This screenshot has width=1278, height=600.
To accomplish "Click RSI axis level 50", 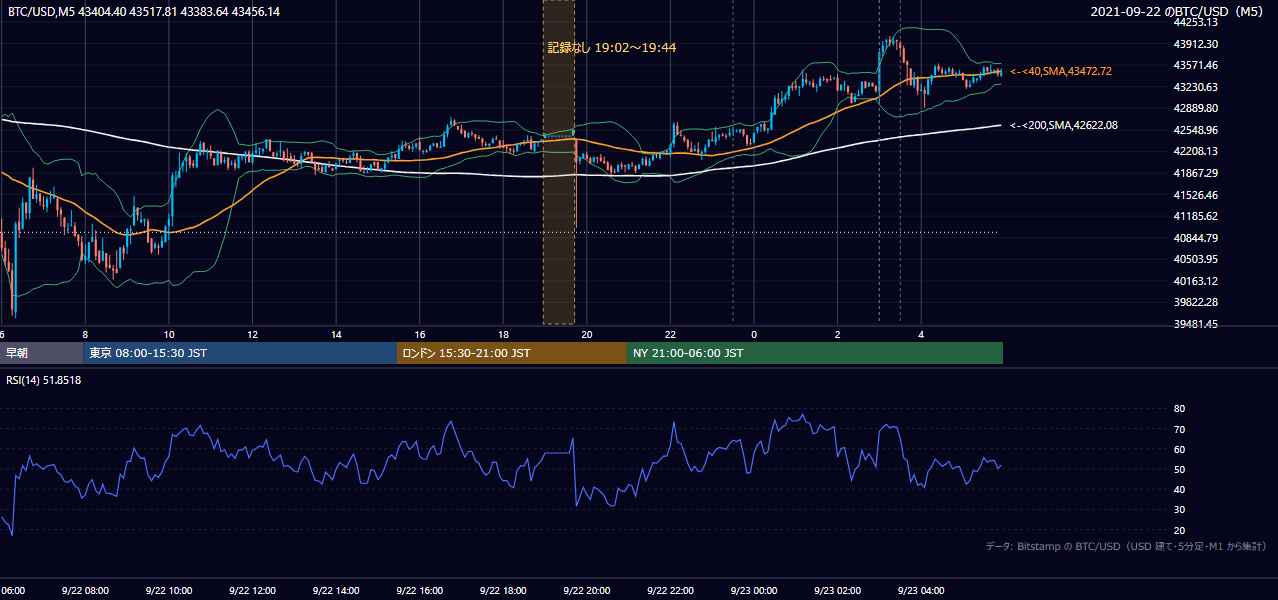I will (1179, 469).
